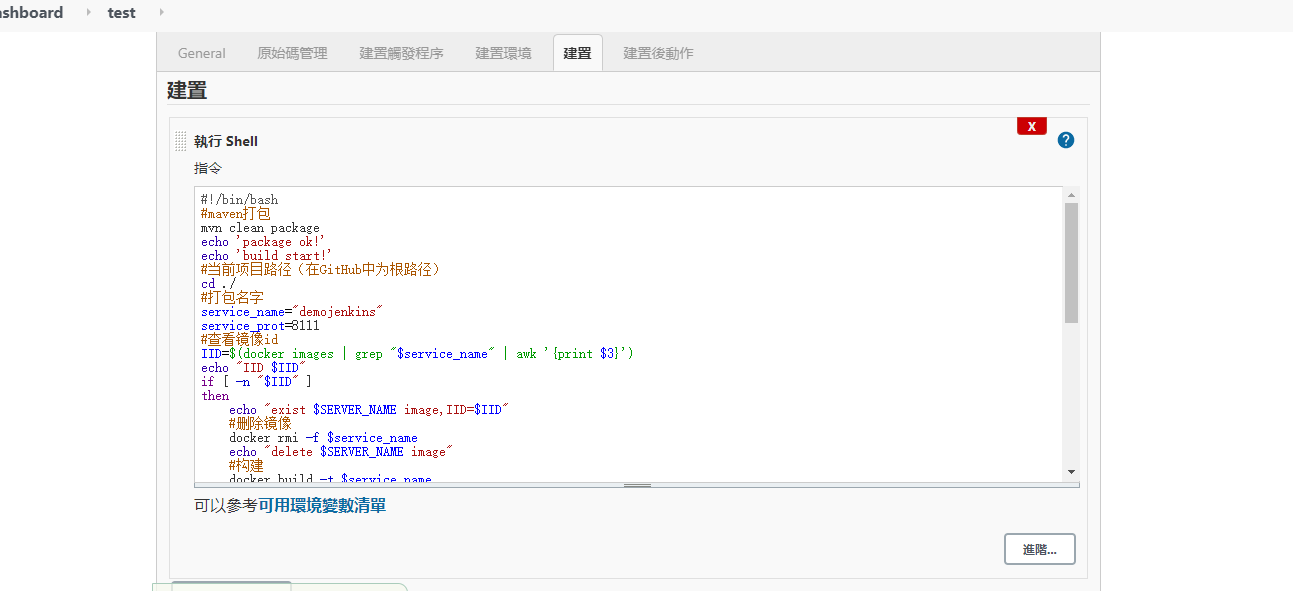The height and width of the screenshot is (591, 1293).
Task: Click the line 'if [ -n "$IID" ]'
Action: pyautogui.click(x=256, y=382)
